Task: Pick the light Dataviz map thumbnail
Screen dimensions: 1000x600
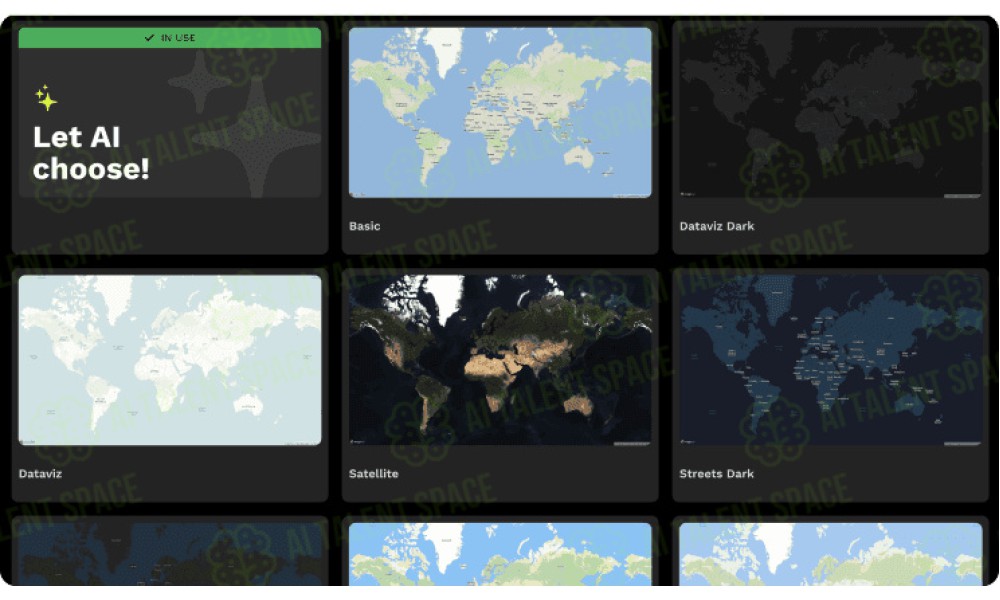Action: coord(170,360)
